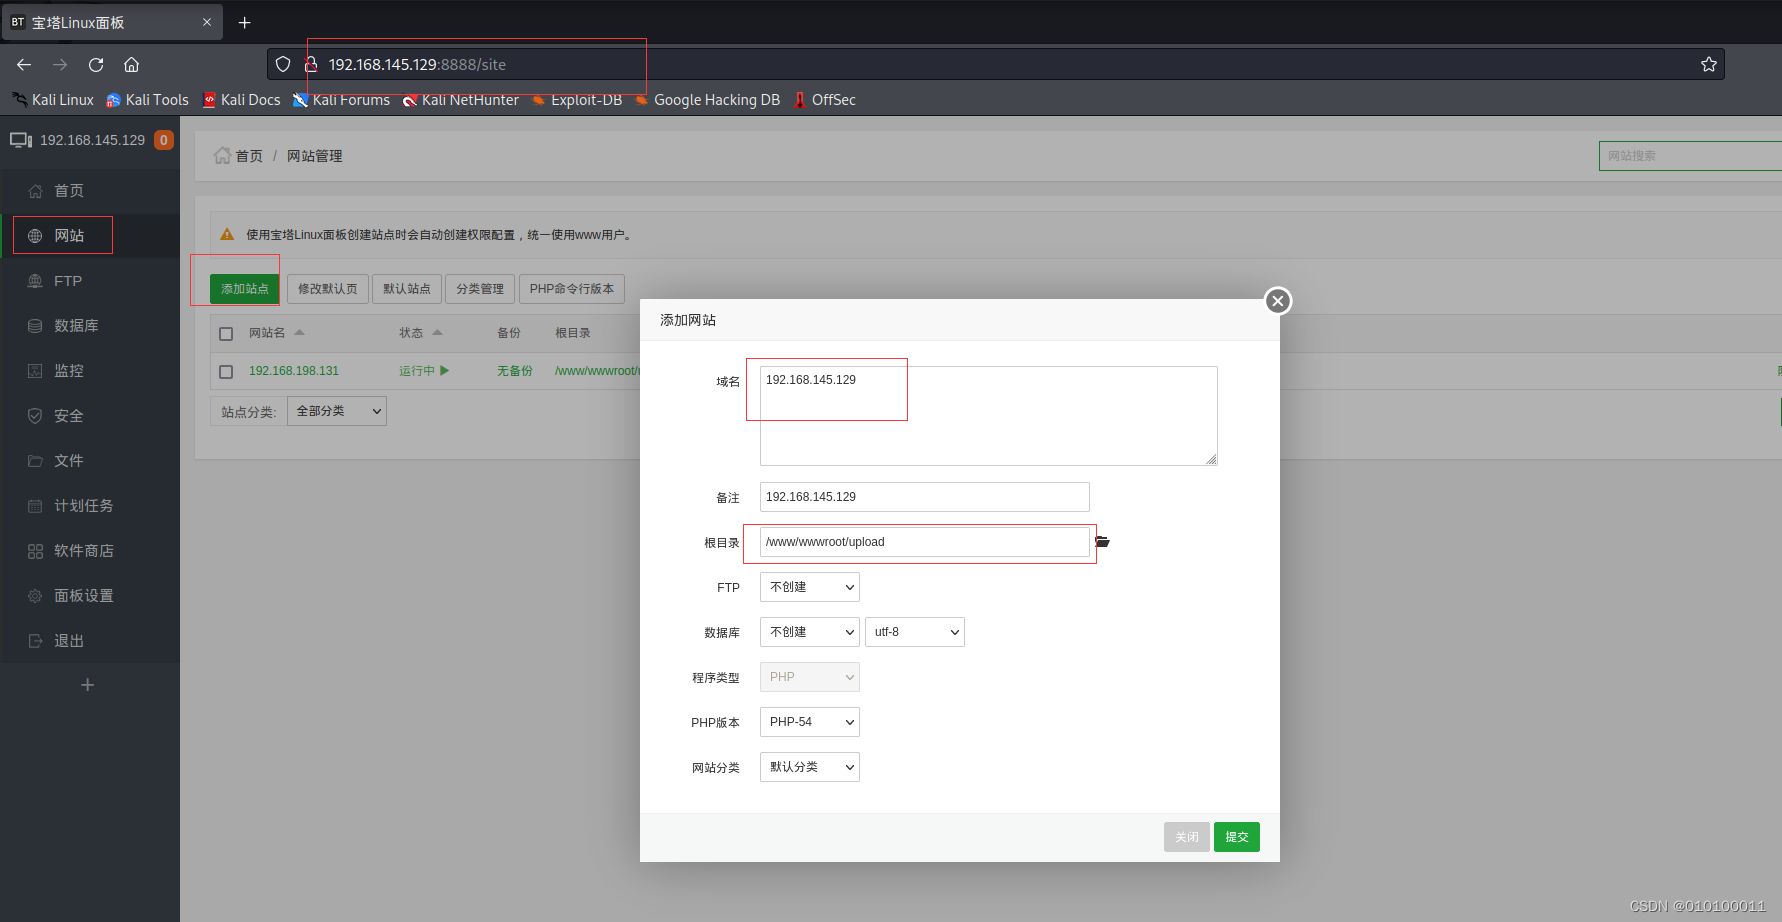Open the OffSec bookmark

coord(824,100)
